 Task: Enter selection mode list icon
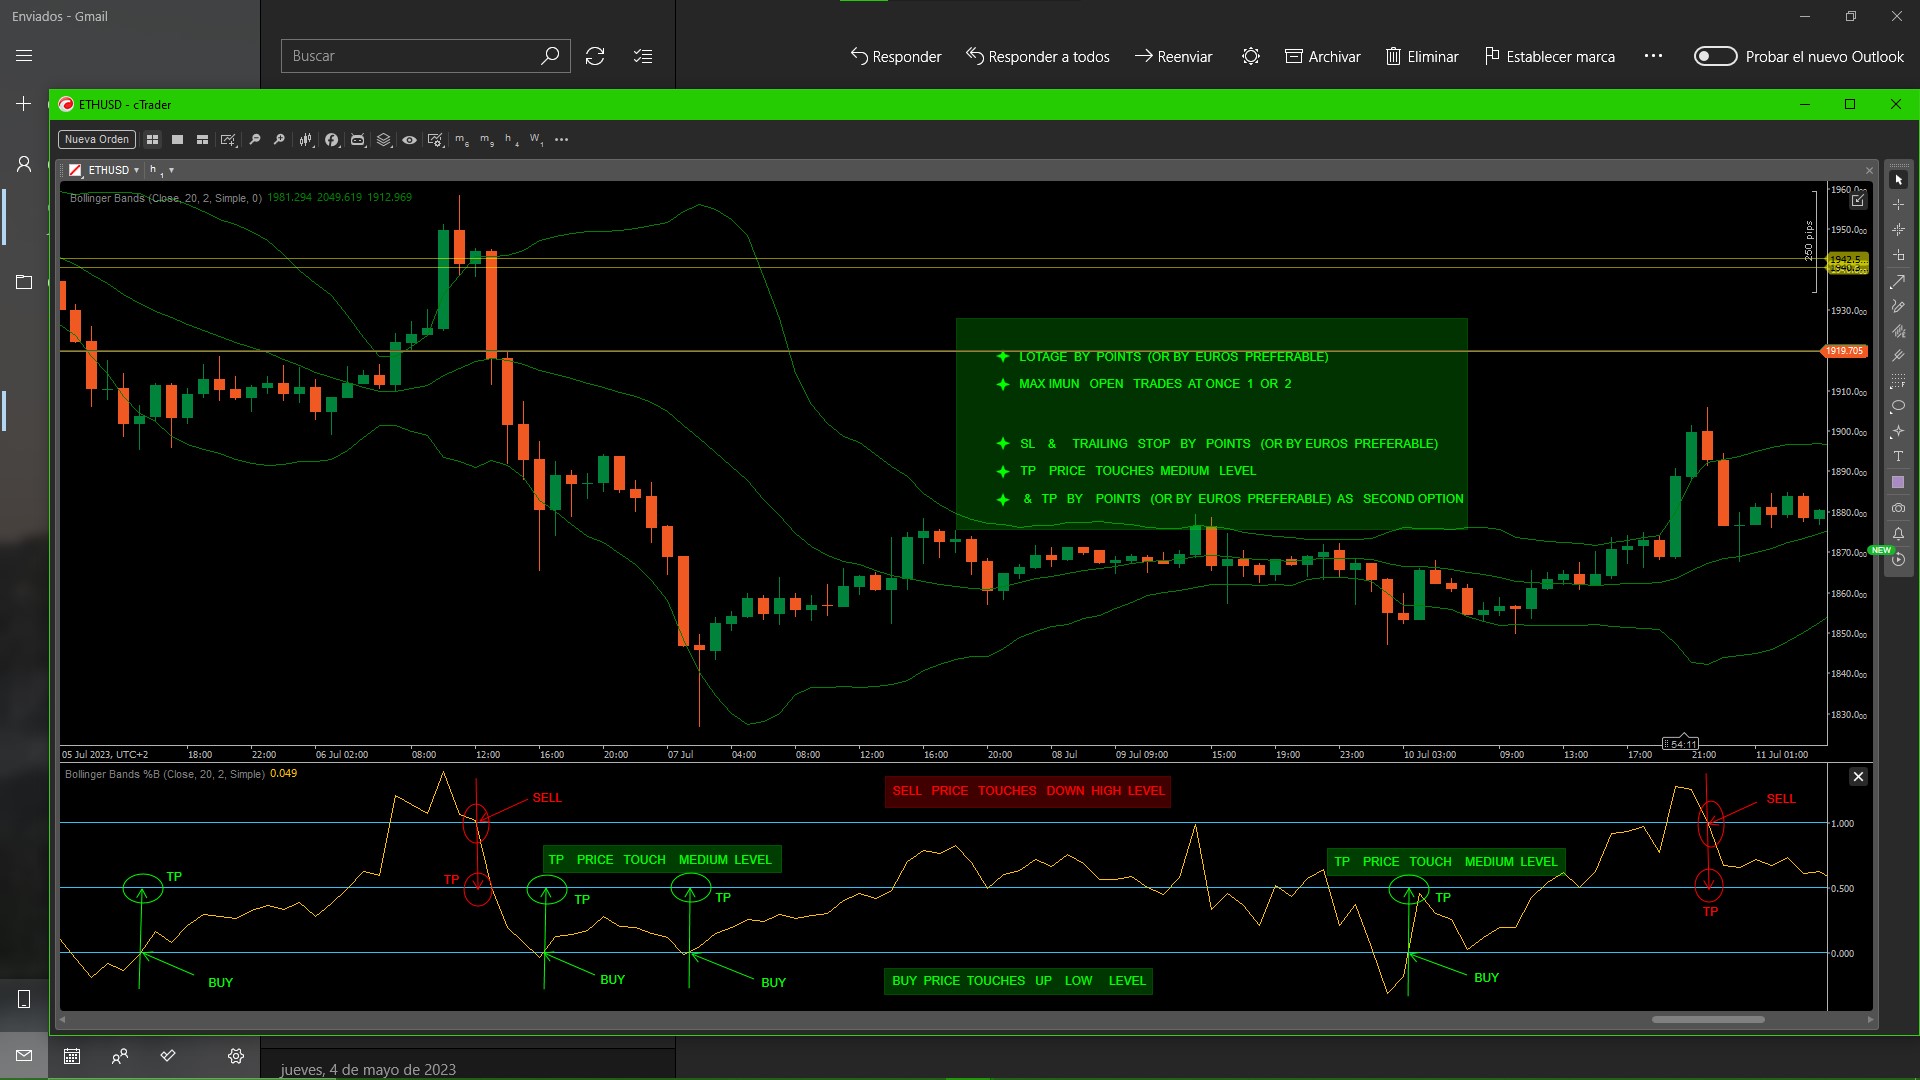(x=643, y=56)
